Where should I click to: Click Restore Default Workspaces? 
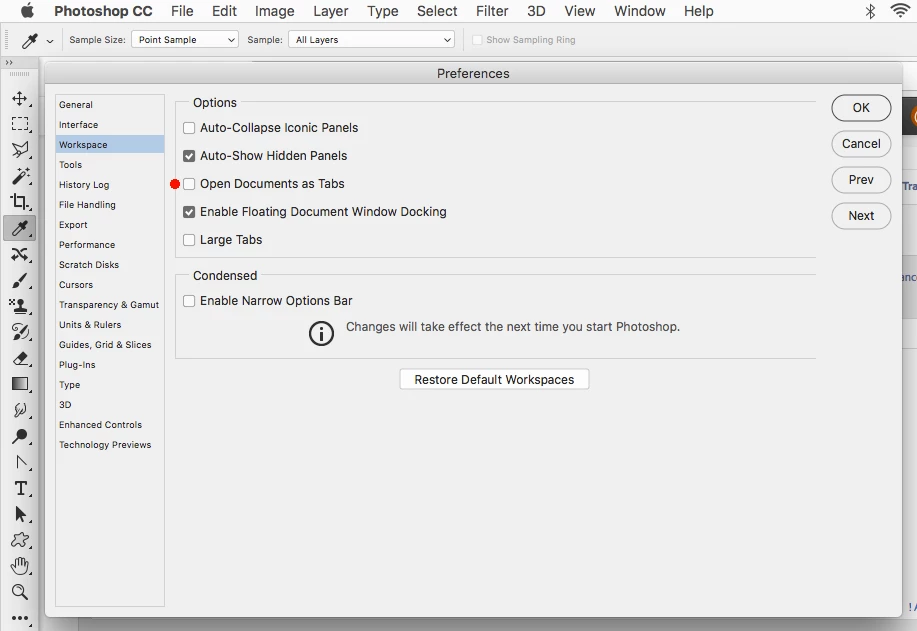point(494,380)
